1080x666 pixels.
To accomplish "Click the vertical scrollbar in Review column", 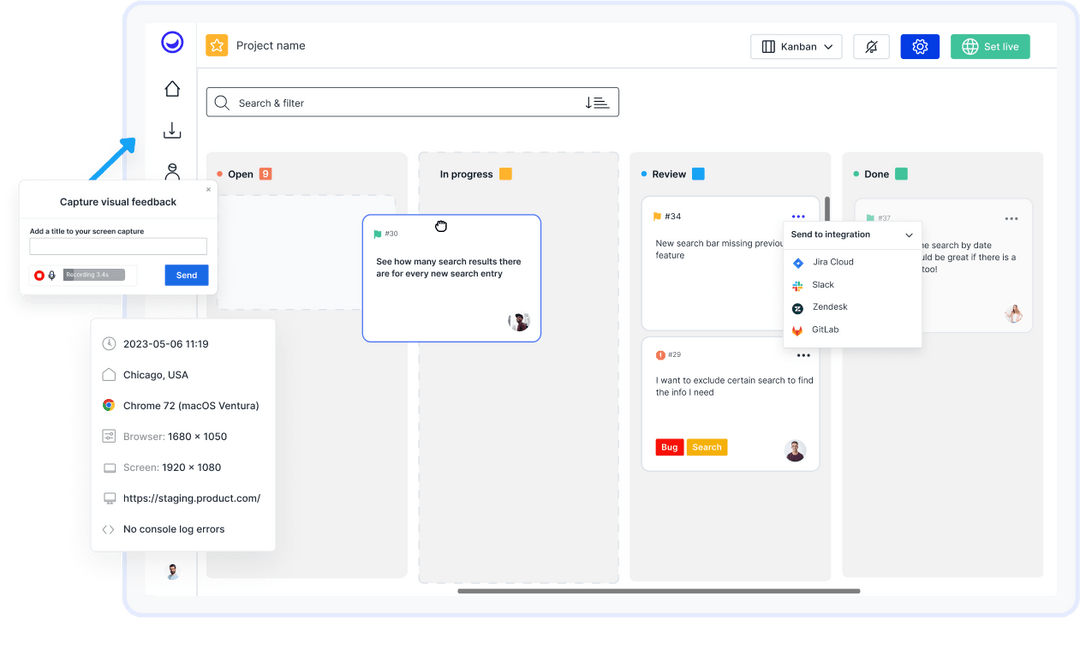I will (x=827, y=209).
